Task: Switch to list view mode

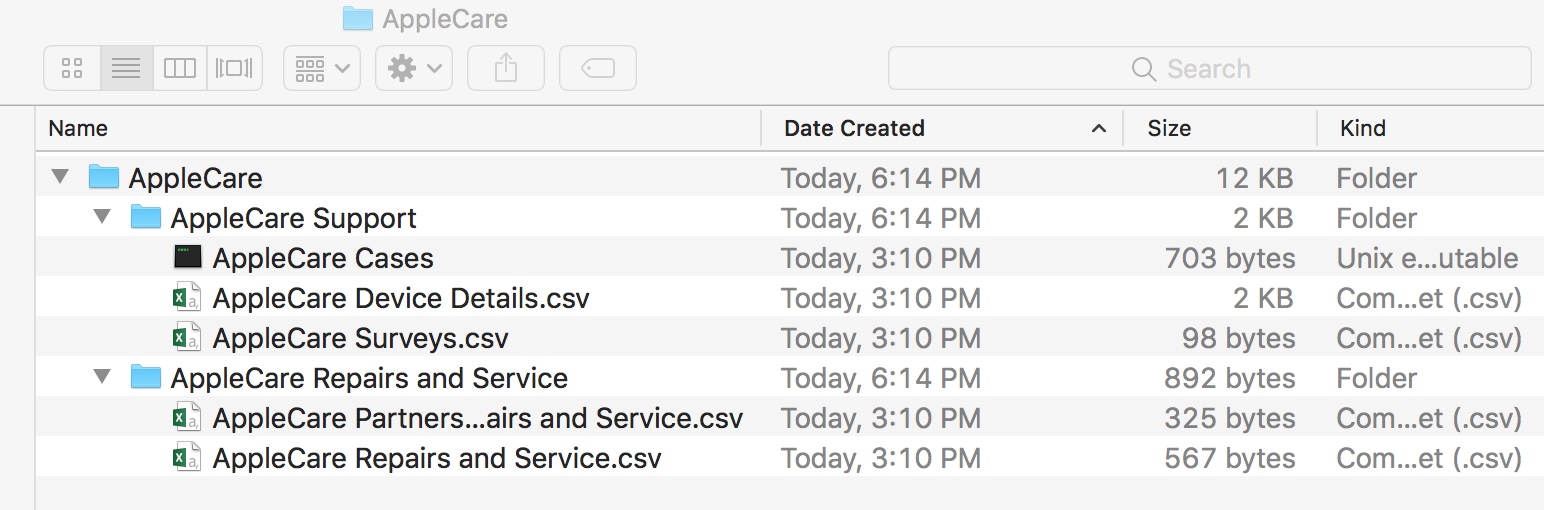Action: [126, 68]
